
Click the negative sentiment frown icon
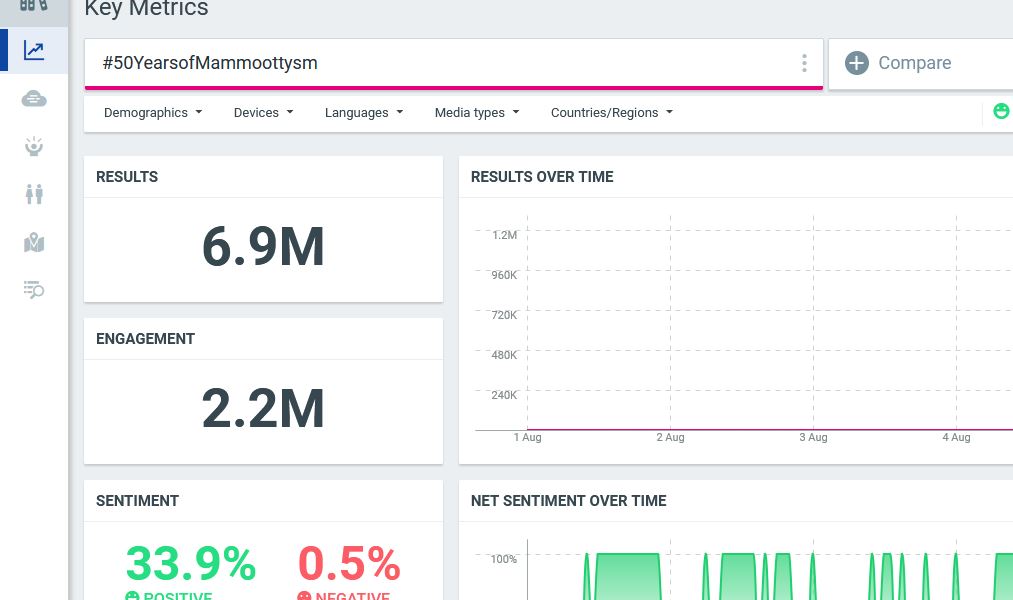point(304,595)
